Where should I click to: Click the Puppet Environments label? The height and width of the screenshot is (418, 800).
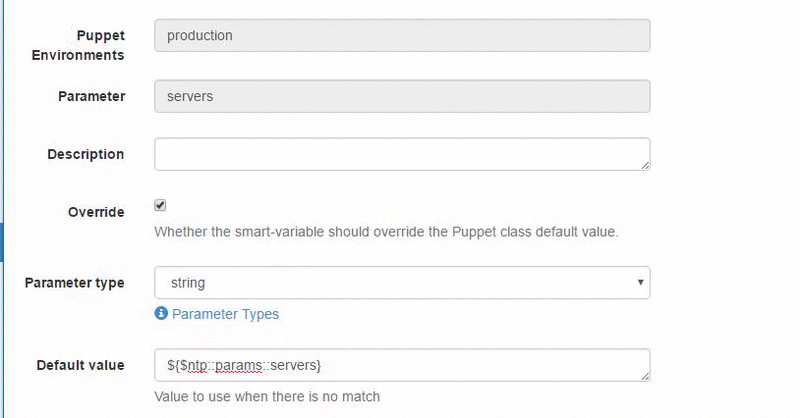coord(86,45)
